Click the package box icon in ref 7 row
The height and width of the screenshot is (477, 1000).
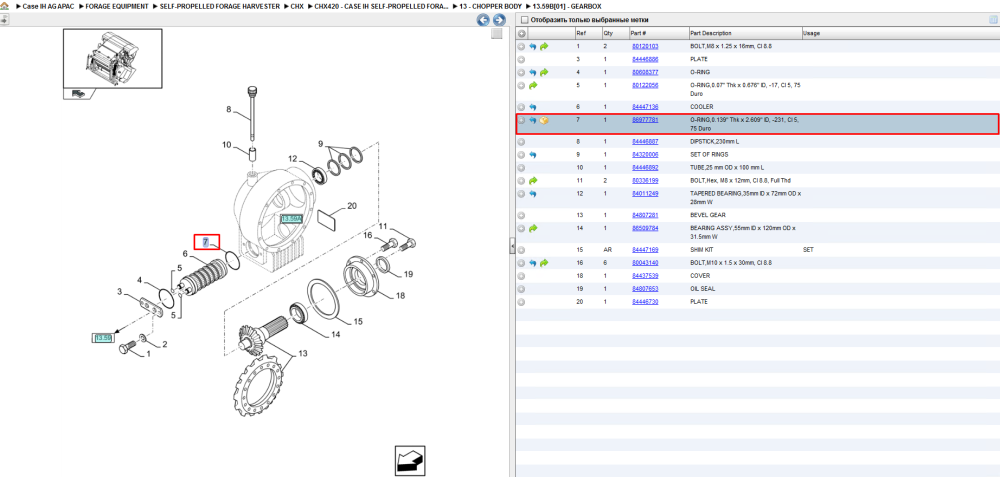pos(544,120)
